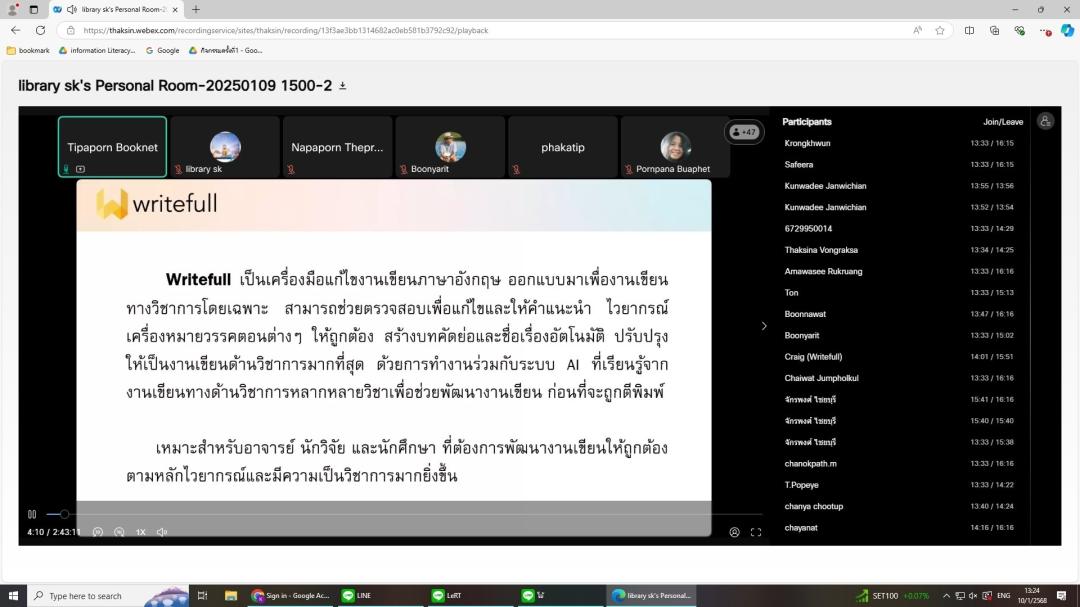The height and width of the screenshot is (607, 1080).
Task: Reload the current page
Action: click(x=40, y=30)
